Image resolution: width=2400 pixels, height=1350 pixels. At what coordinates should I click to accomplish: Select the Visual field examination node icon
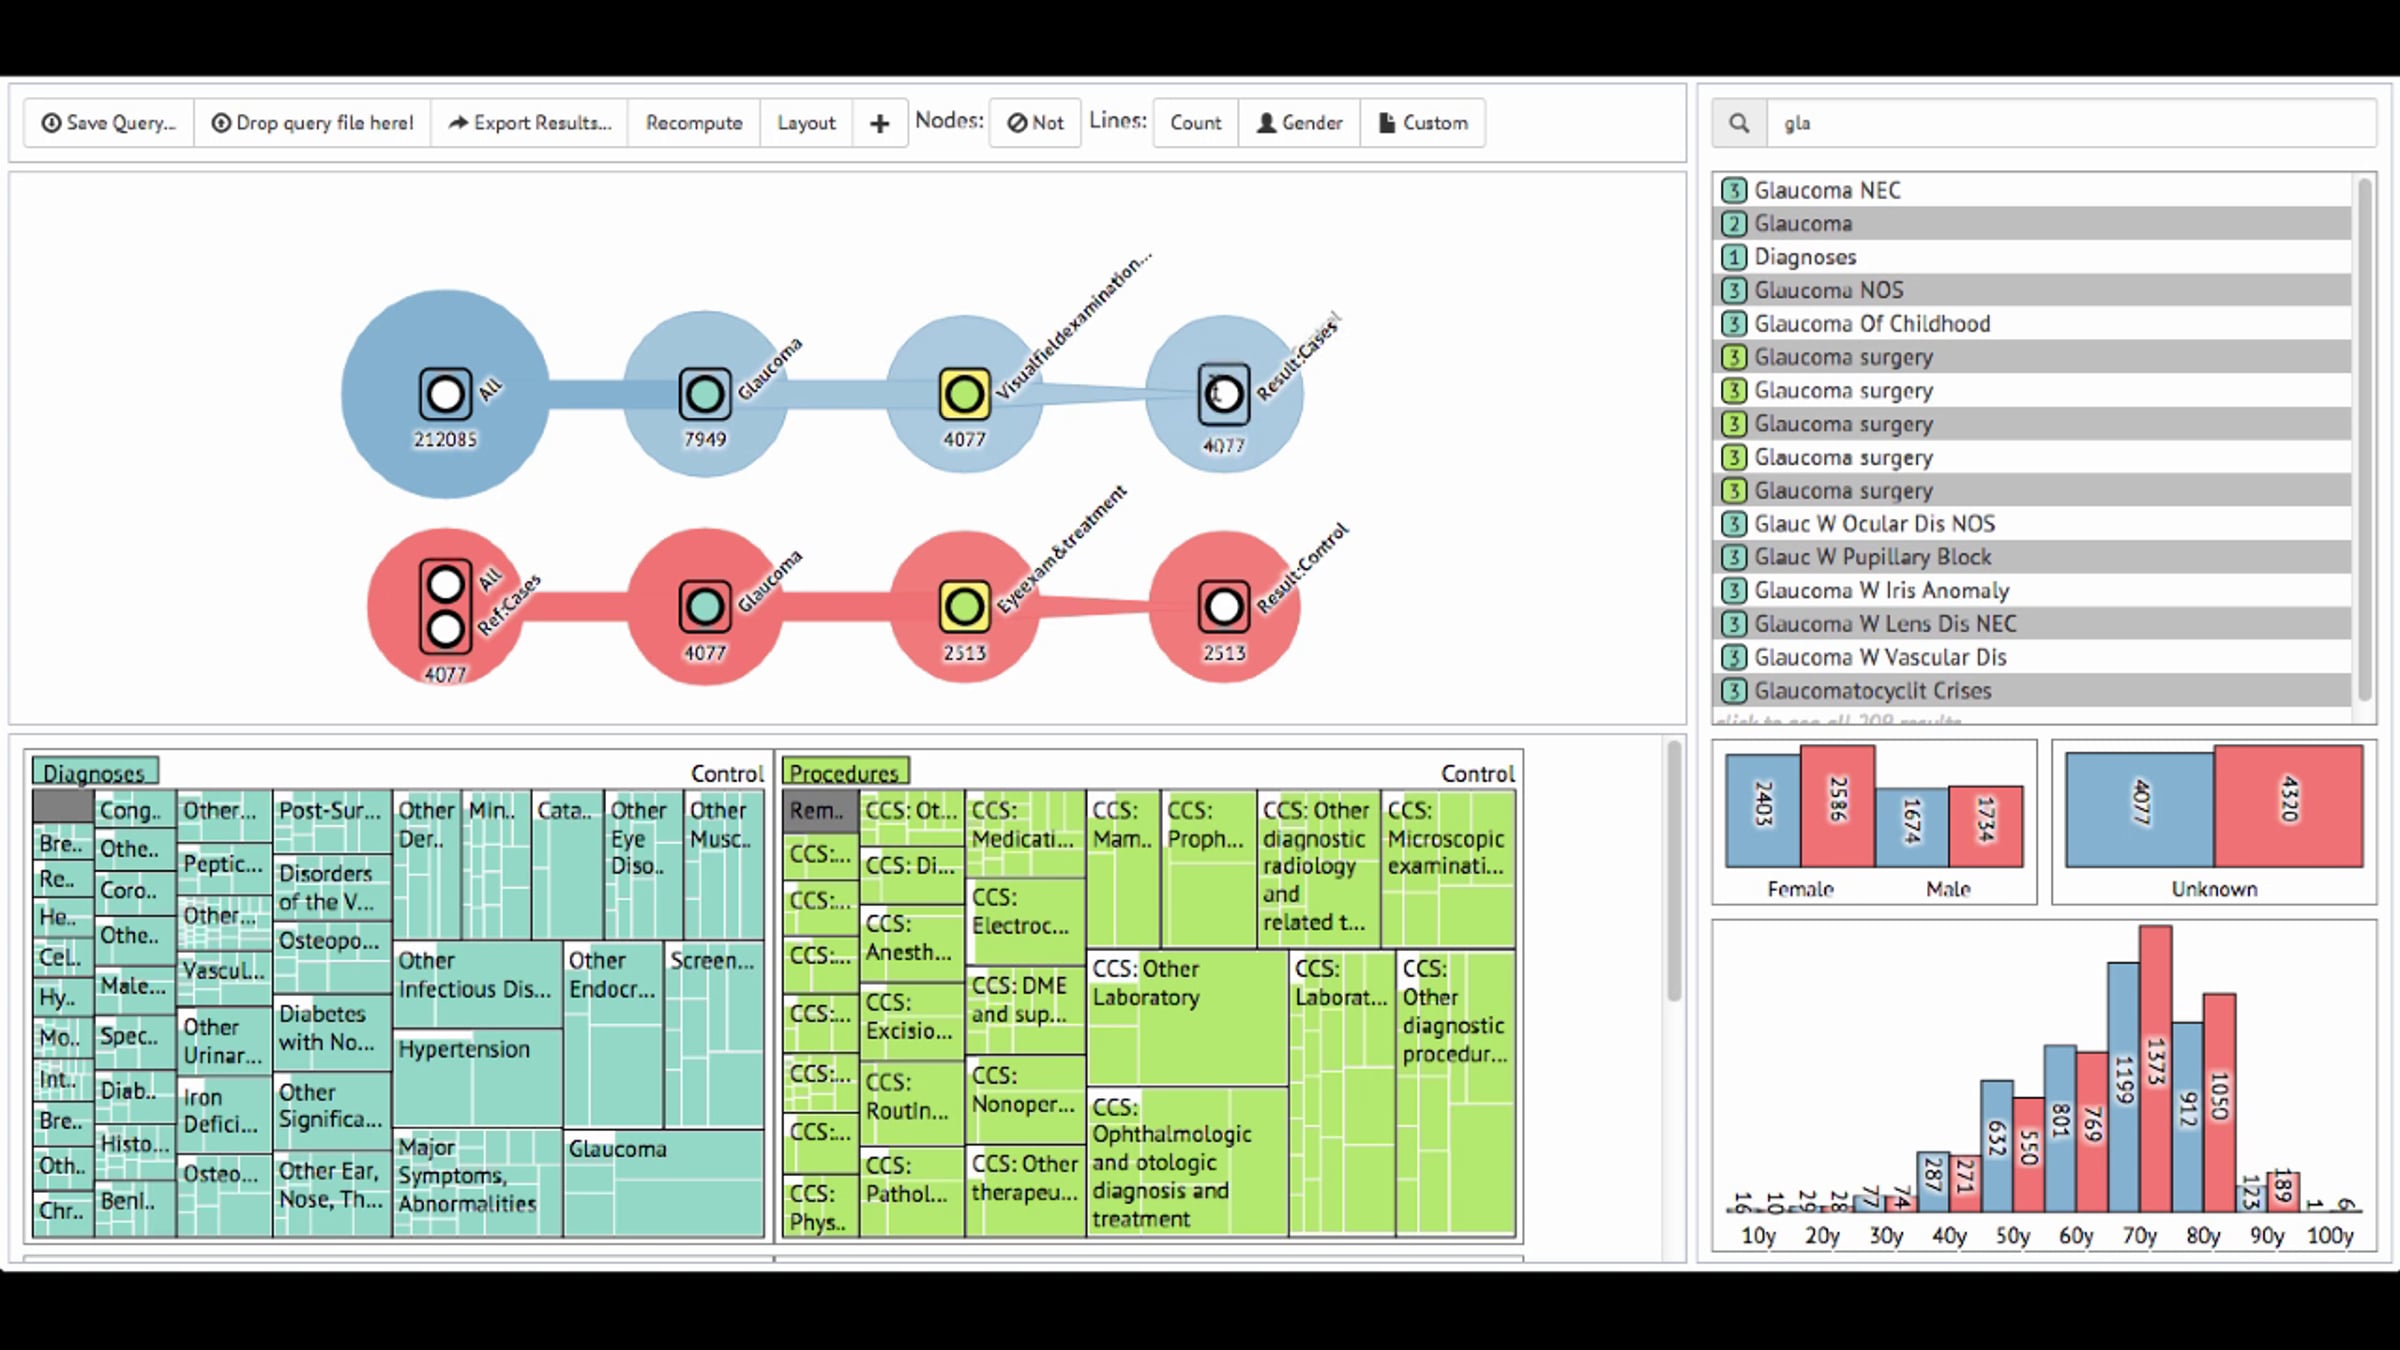pyautogui.click(x=964, y=394)
